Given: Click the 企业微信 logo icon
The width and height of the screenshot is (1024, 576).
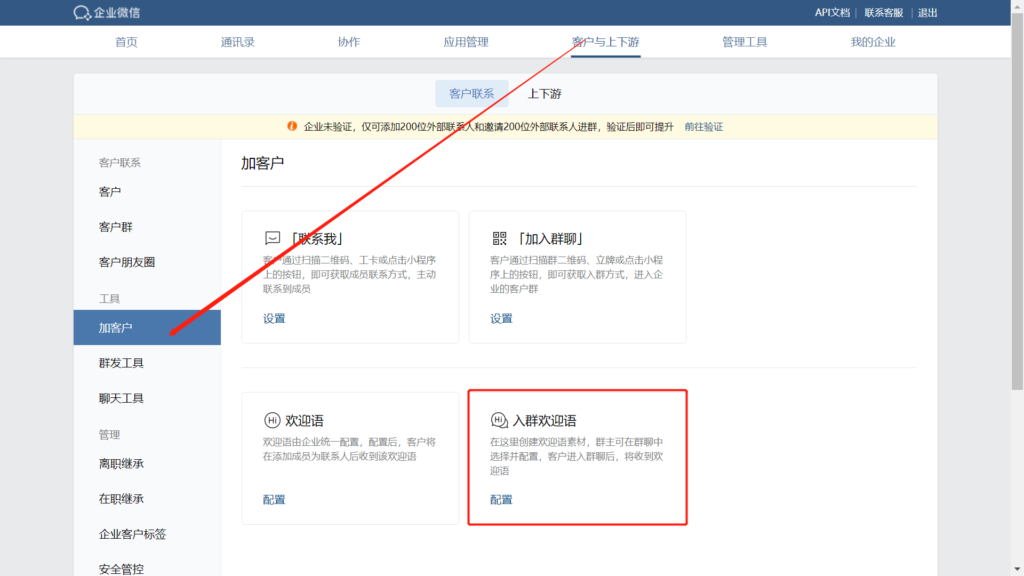Looking at the screenshot, I should point(82,12).
